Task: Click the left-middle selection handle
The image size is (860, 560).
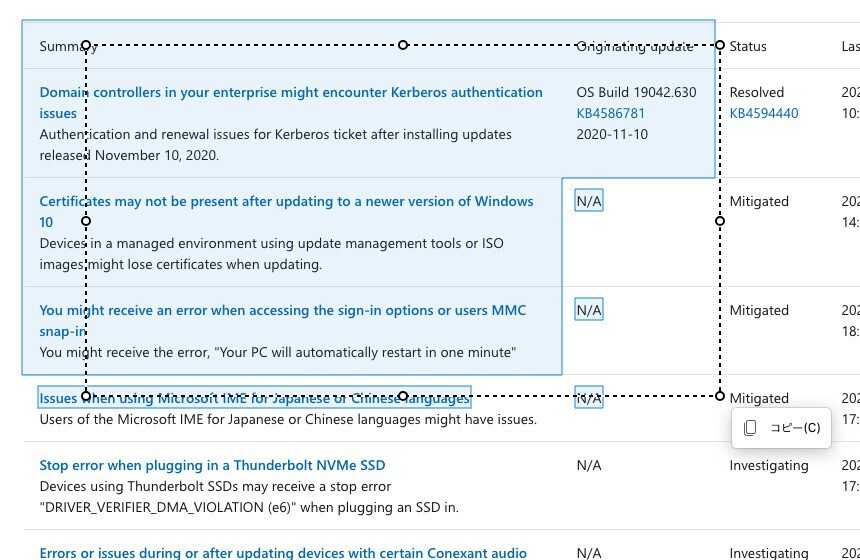Action: (x=86, y=221)
